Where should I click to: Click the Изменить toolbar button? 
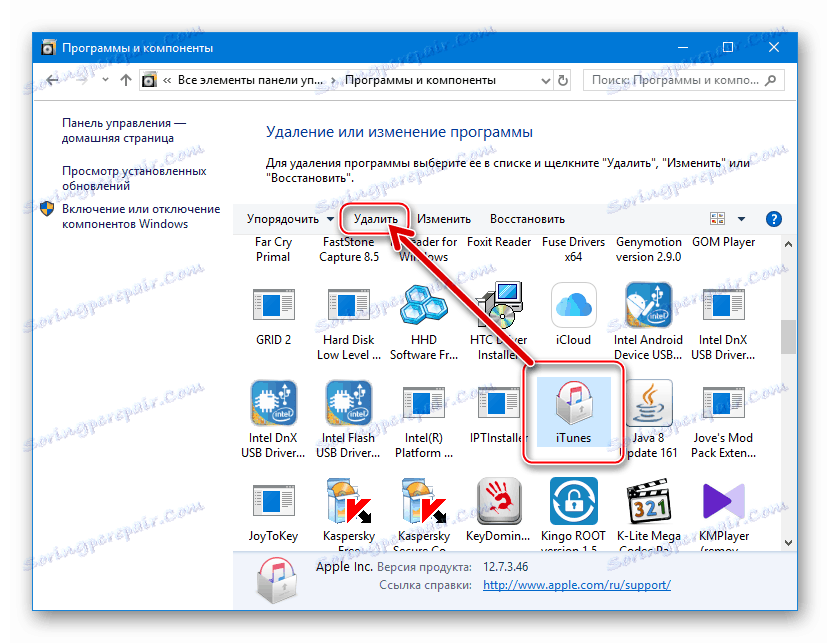pos(444,219)
